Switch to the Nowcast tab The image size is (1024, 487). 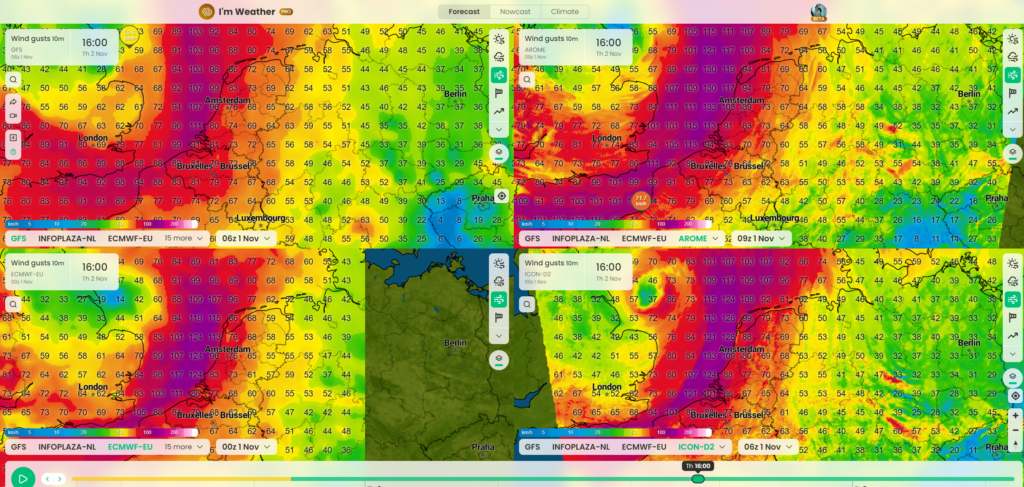coord(515,12)
